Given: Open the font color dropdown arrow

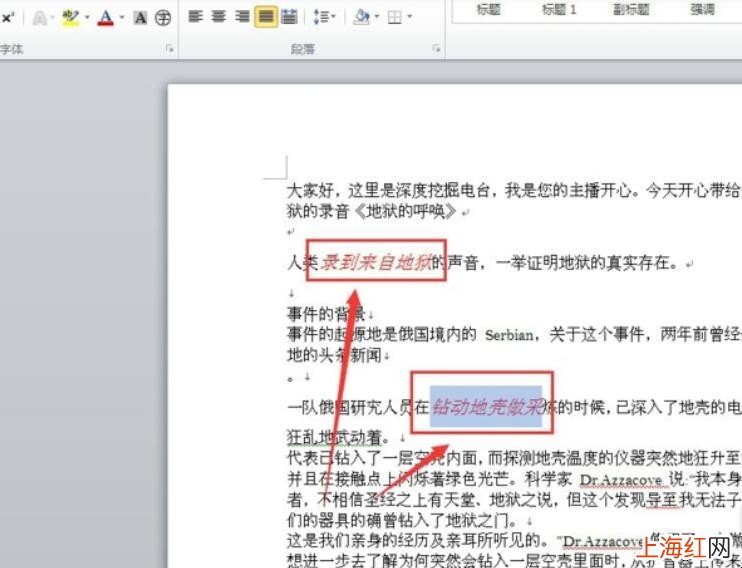Looking at the screenshot, I should click(x=122, y=18).
